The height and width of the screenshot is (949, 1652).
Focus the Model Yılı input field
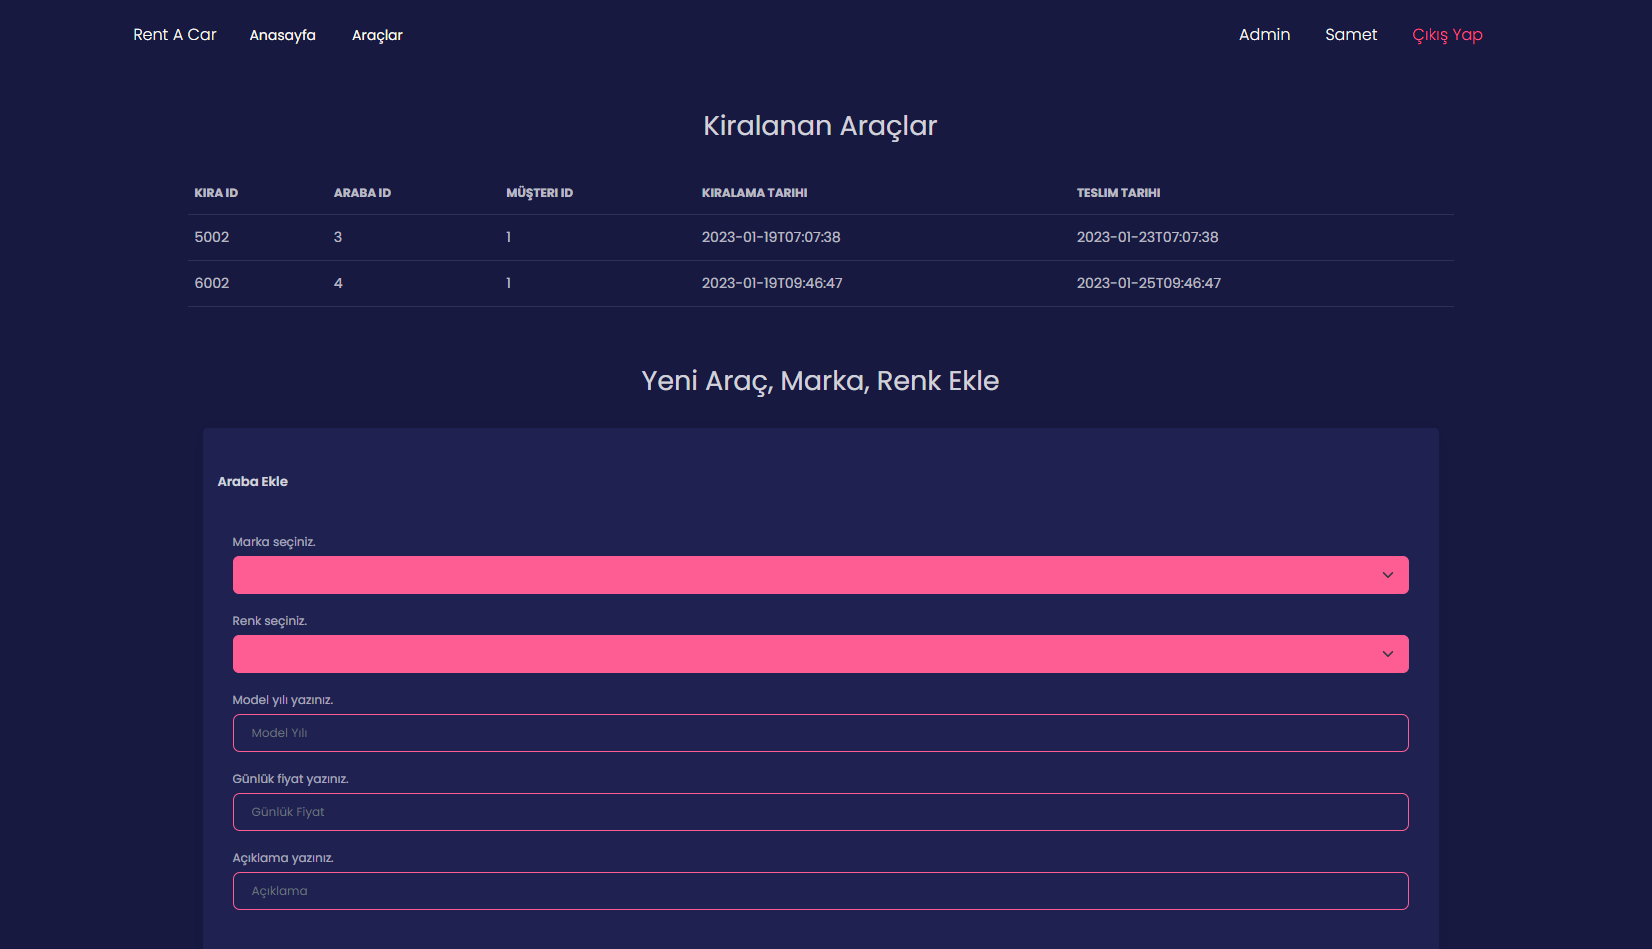(820, 732)
